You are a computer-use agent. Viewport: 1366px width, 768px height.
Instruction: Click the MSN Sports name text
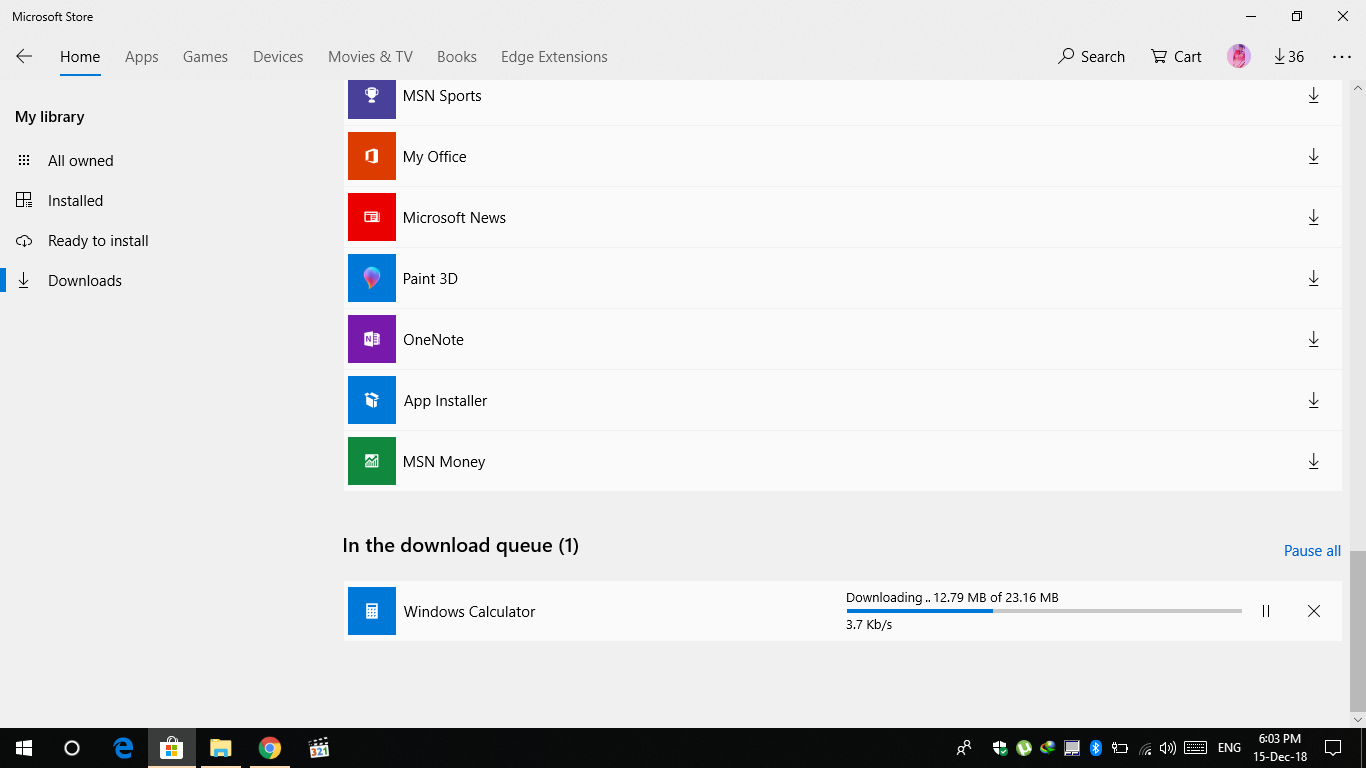point(442,95)
